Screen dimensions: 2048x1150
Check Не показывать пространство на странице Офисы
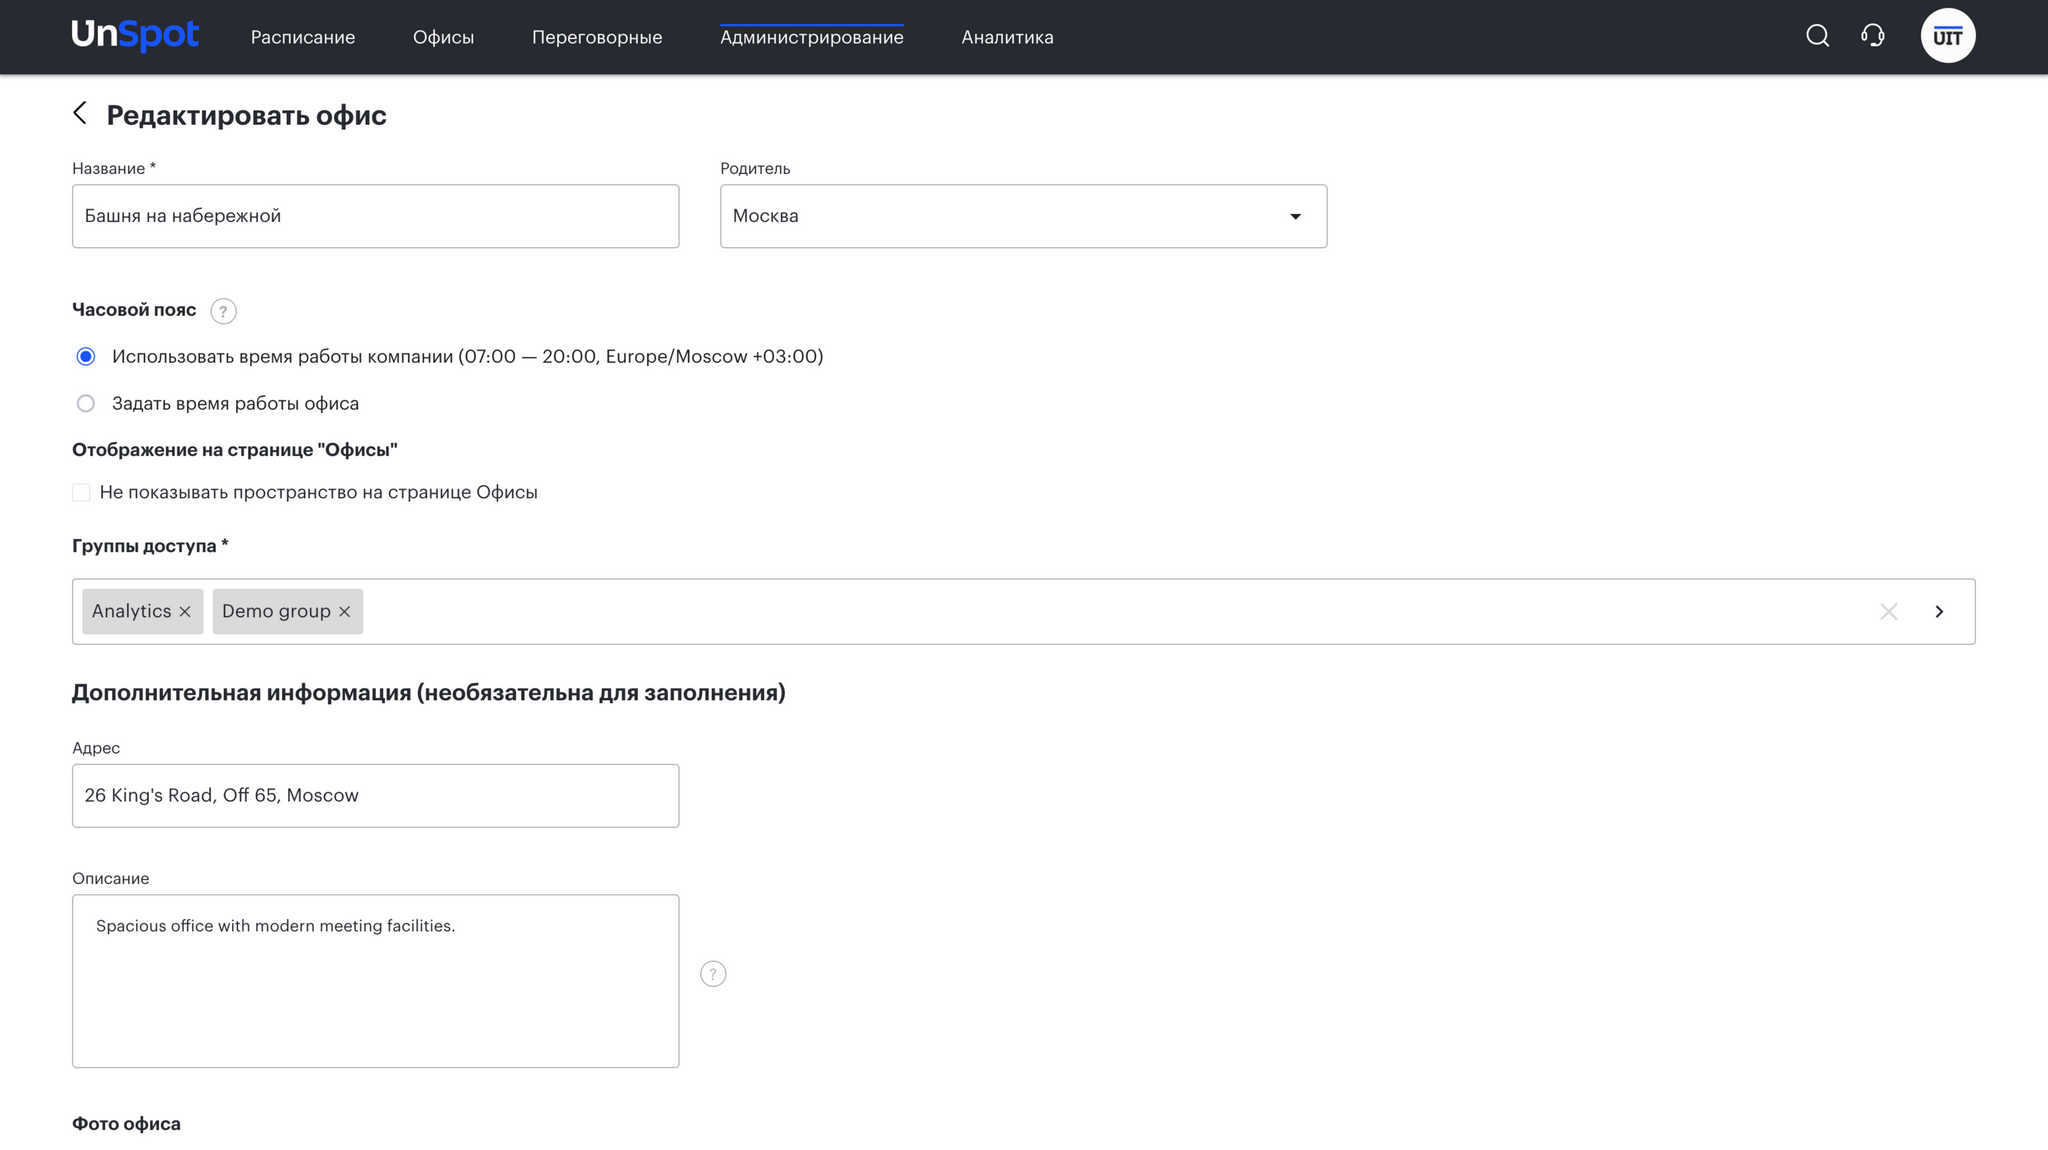click(x=81, y=492)
